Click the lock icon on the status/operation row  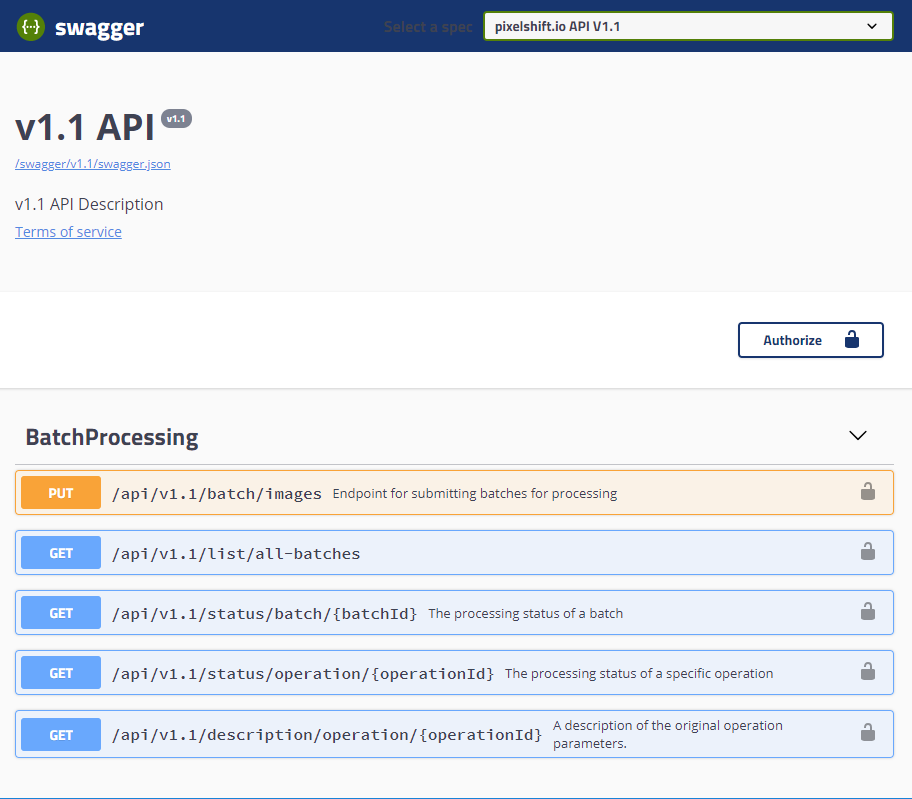[868, 671]
